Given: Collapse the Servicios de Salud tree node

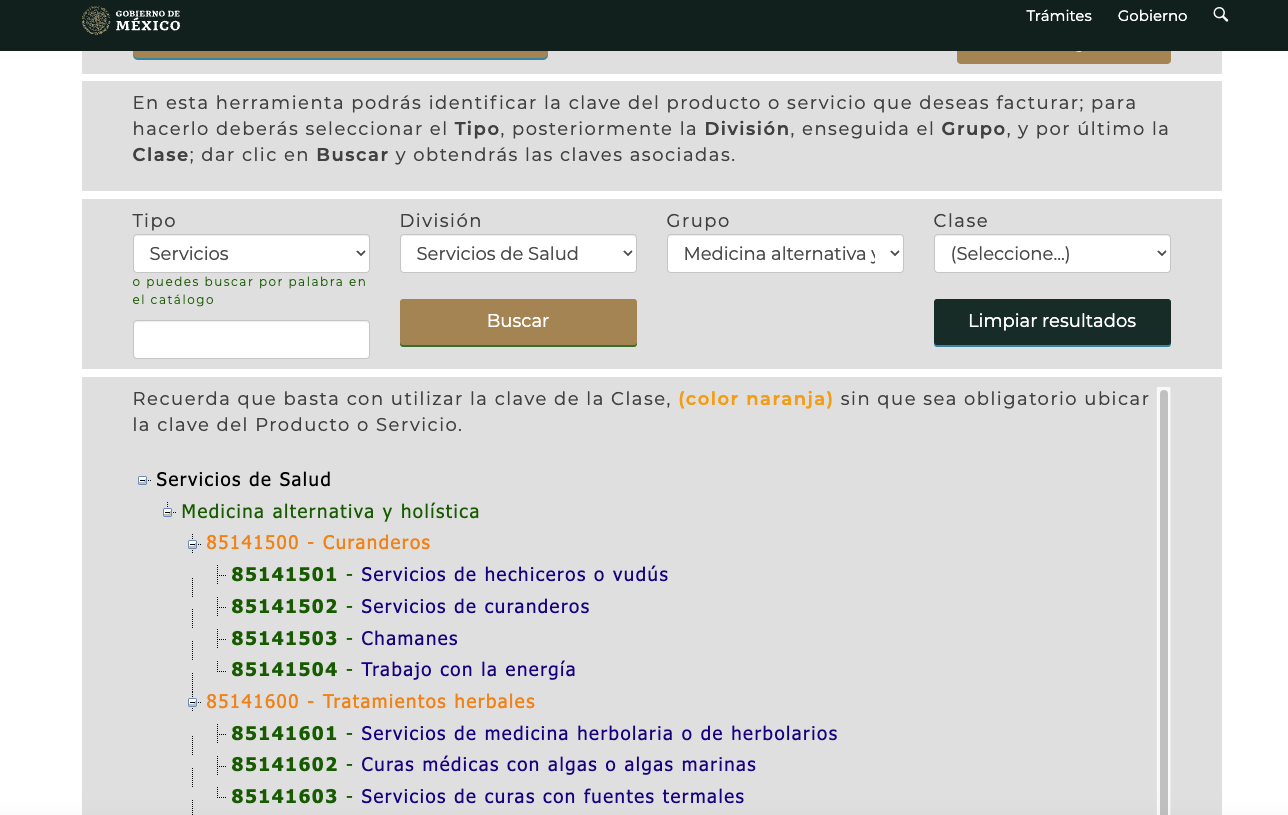Looking at the screenshot, I should point(144,481).
